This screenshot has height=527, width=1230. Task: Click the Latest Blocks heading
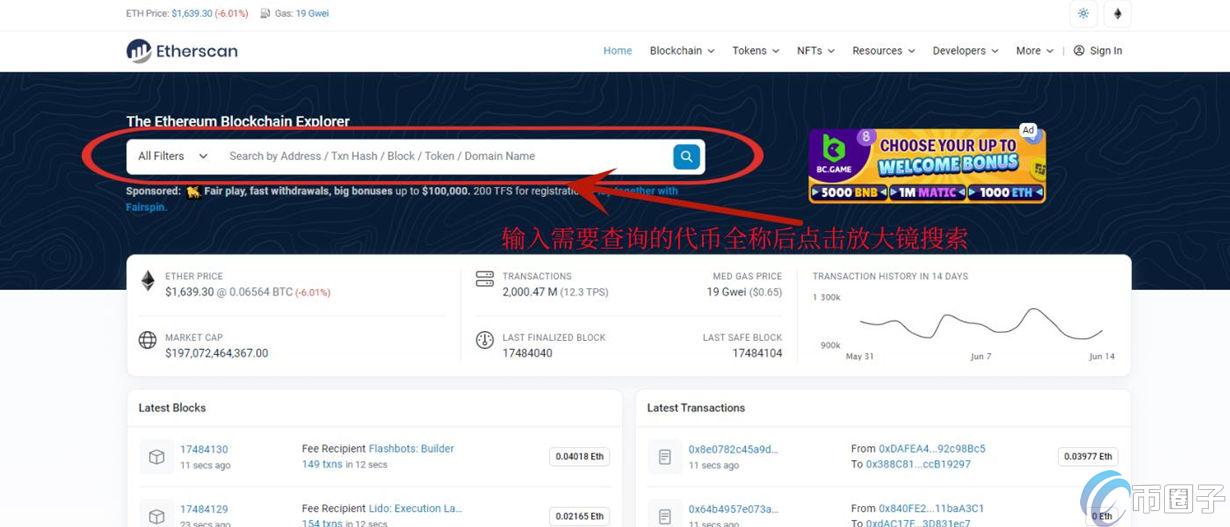(172, 408)
